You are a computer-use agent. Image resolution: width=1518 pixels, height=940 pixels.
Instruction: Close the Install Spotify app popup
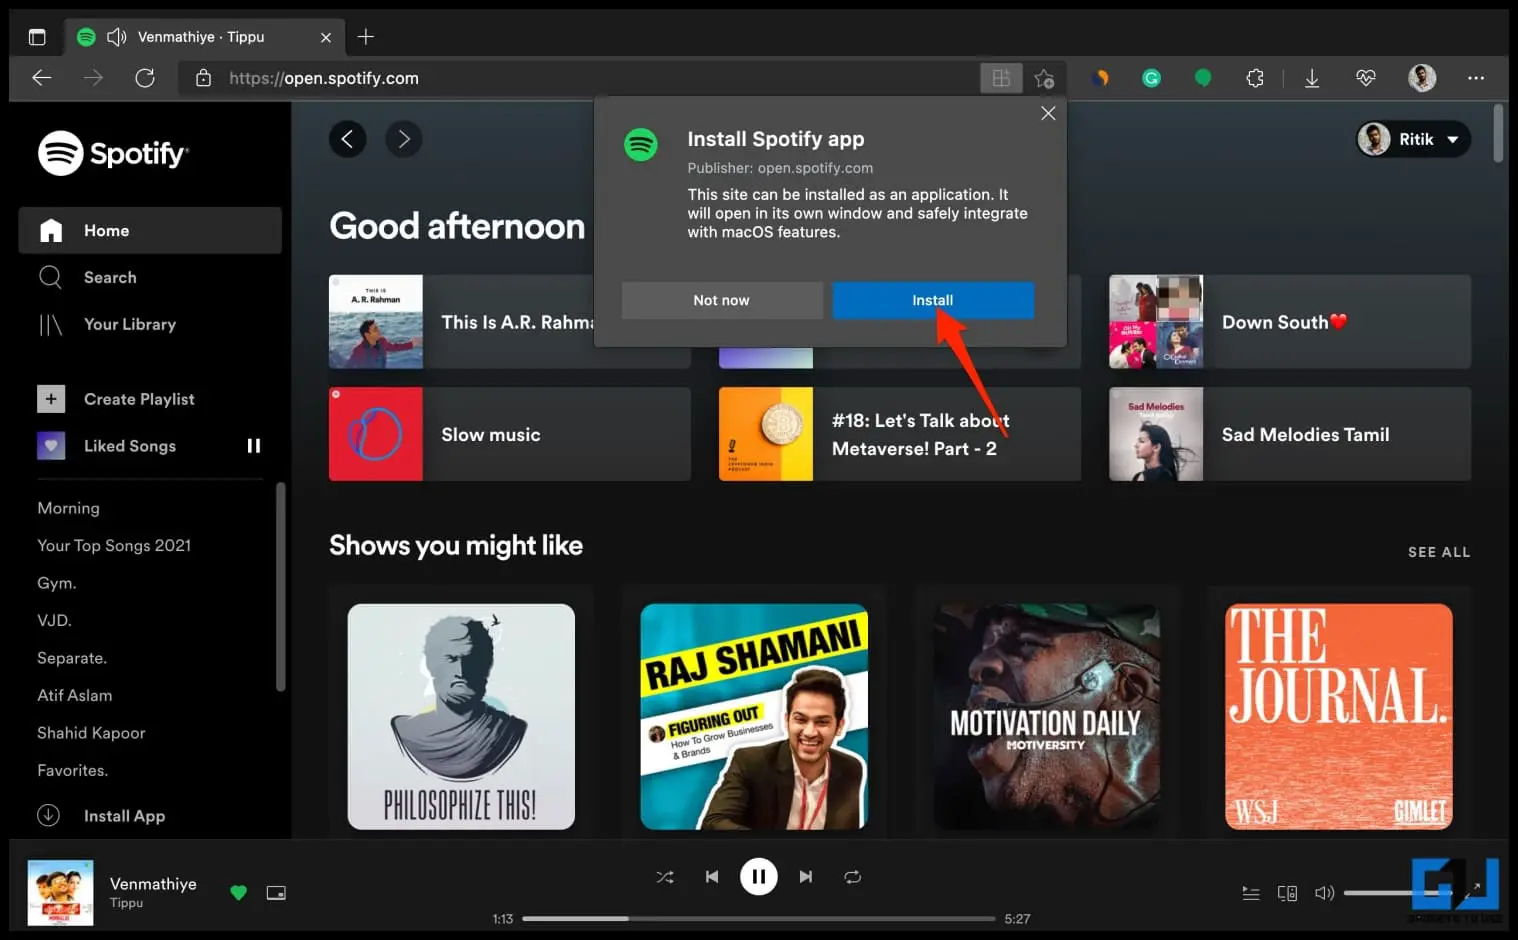point(1048,113)
